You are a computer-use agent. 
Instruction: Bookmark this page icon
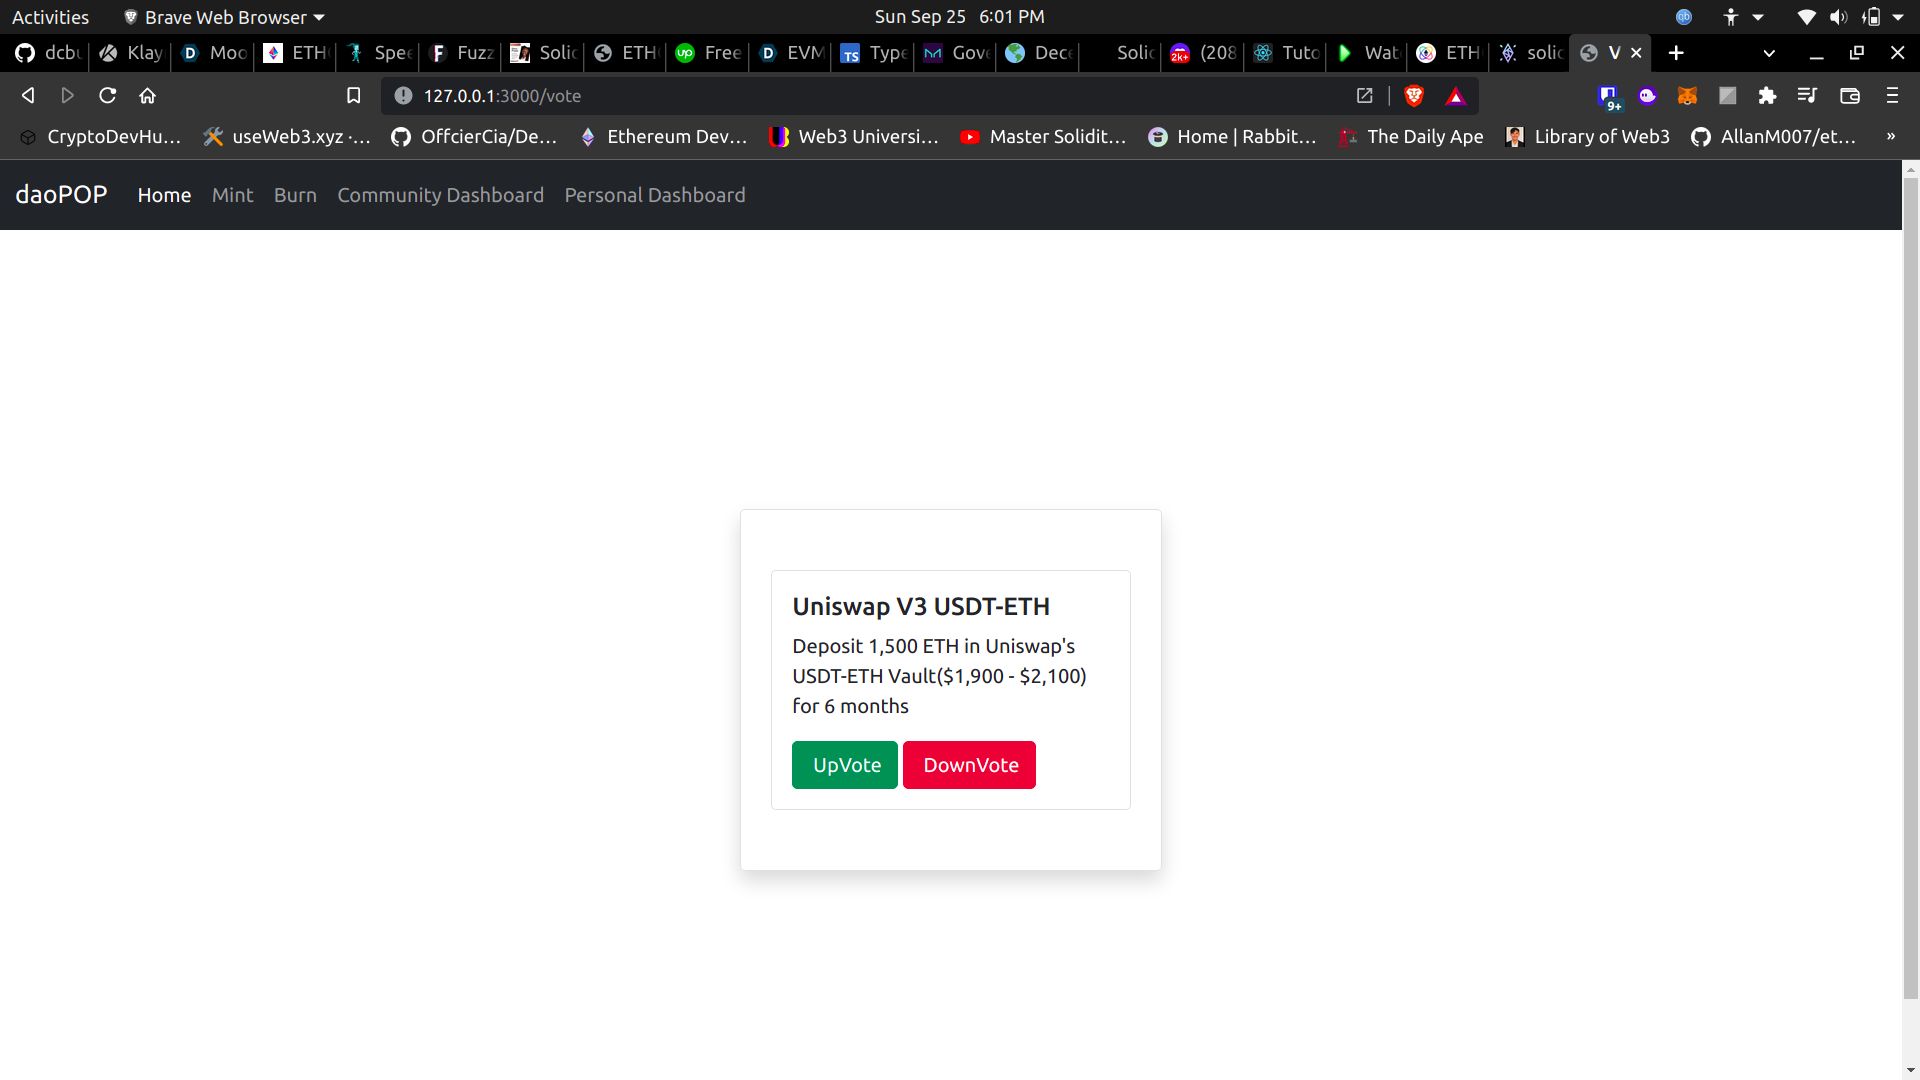353,95
